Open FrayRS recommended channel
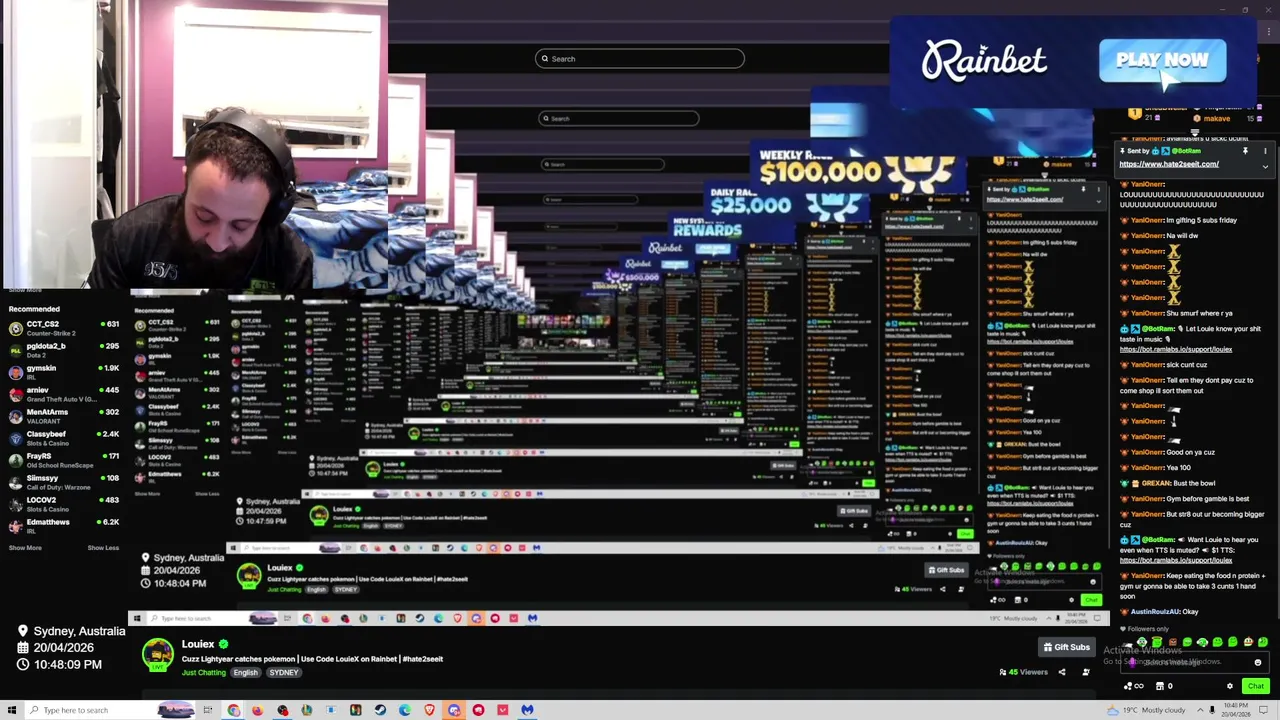Image resolution: width=1280 pixels, height=720 pixels. point(64,460)
